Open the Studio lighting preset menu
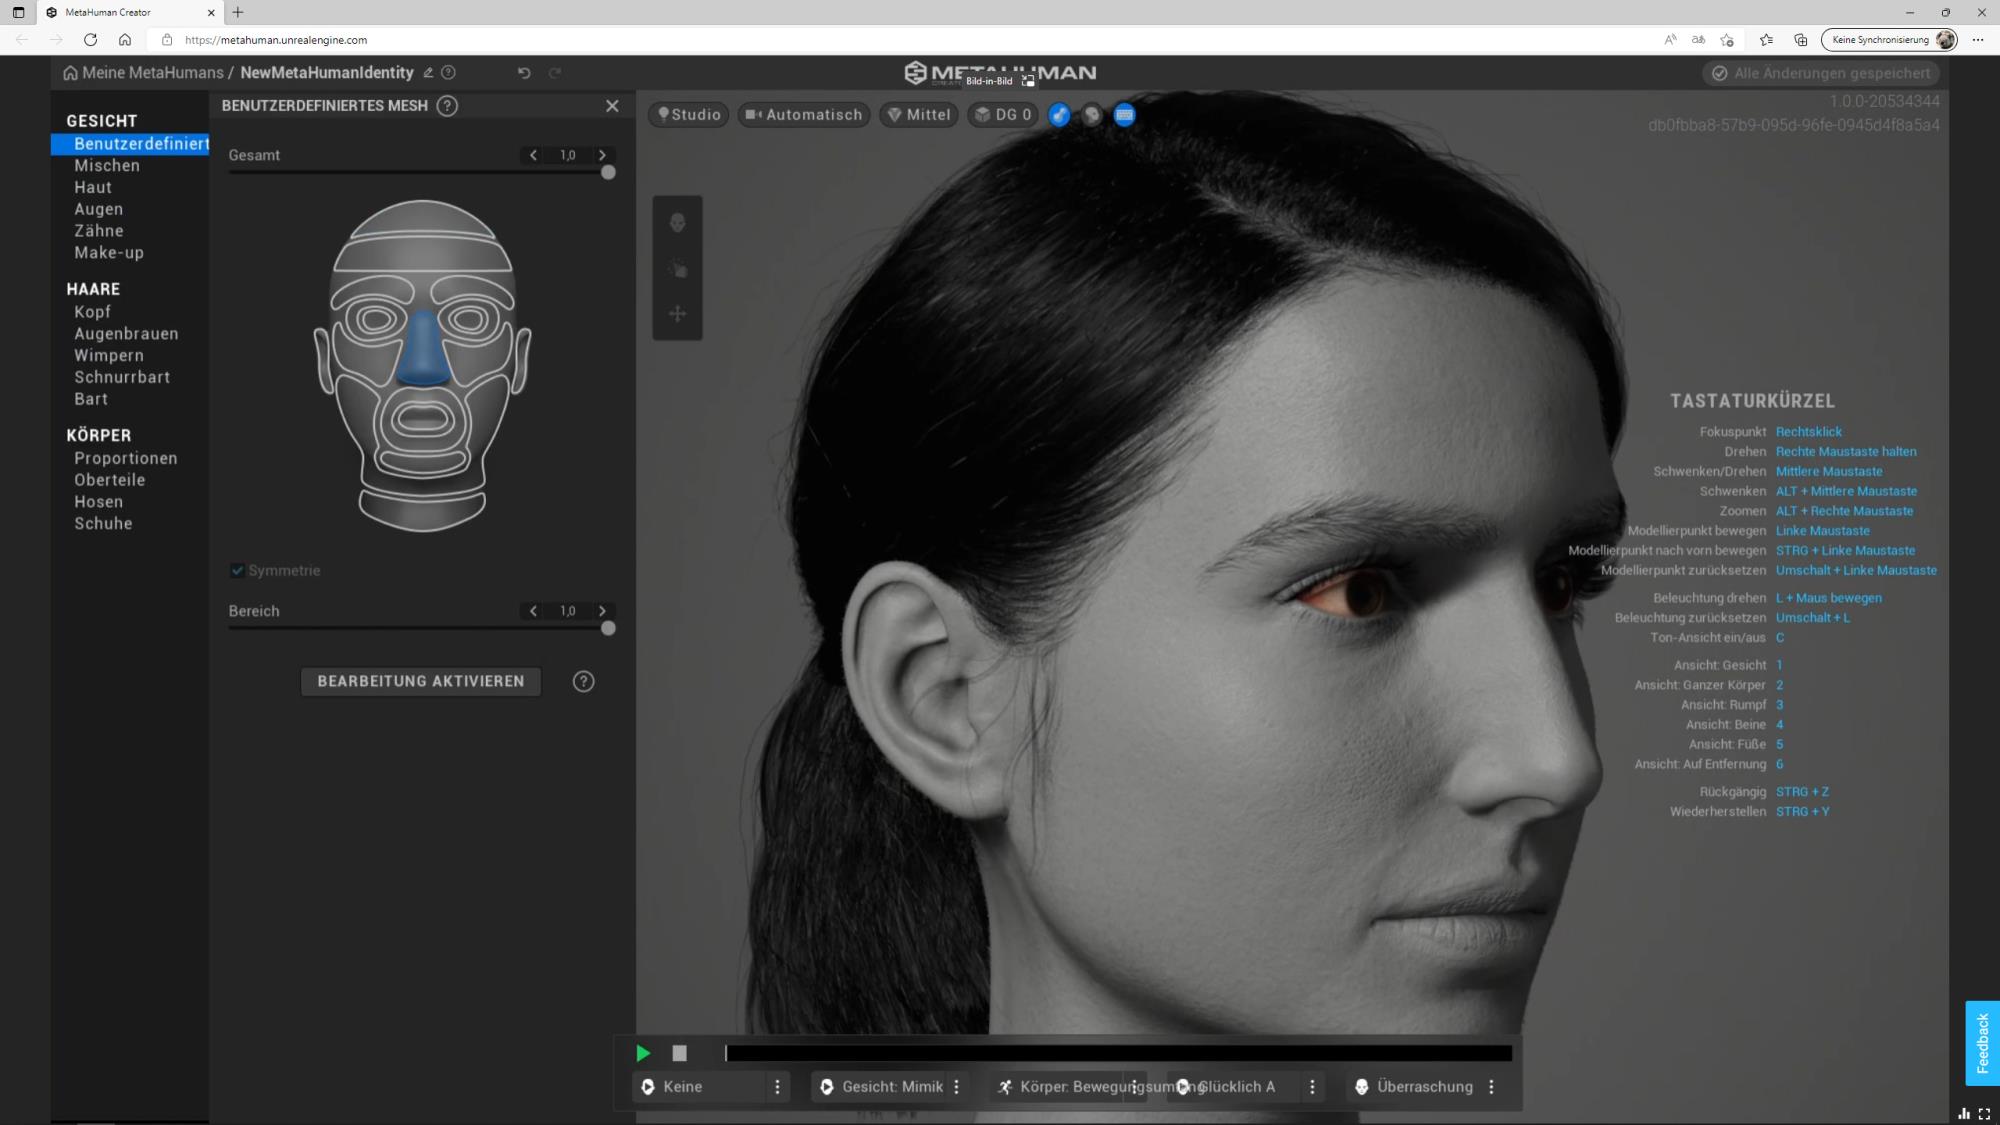 click(x=689, y=115)
